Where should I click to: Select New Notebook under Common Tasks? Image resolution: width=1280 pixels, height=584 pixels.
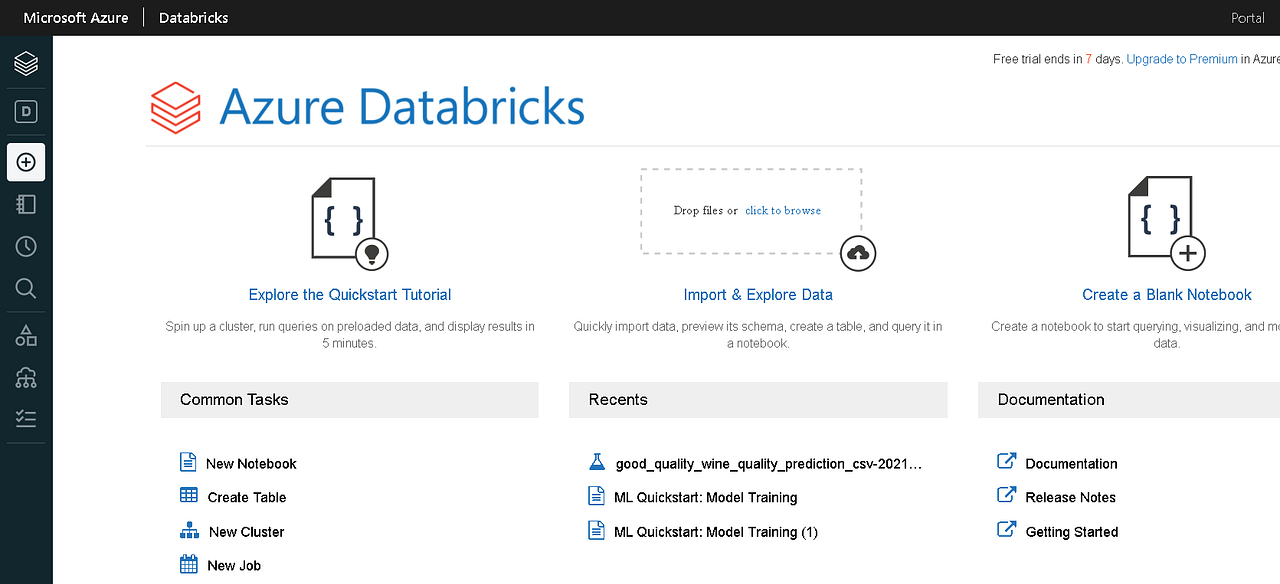pyautogui.click(x=251, y=464)
